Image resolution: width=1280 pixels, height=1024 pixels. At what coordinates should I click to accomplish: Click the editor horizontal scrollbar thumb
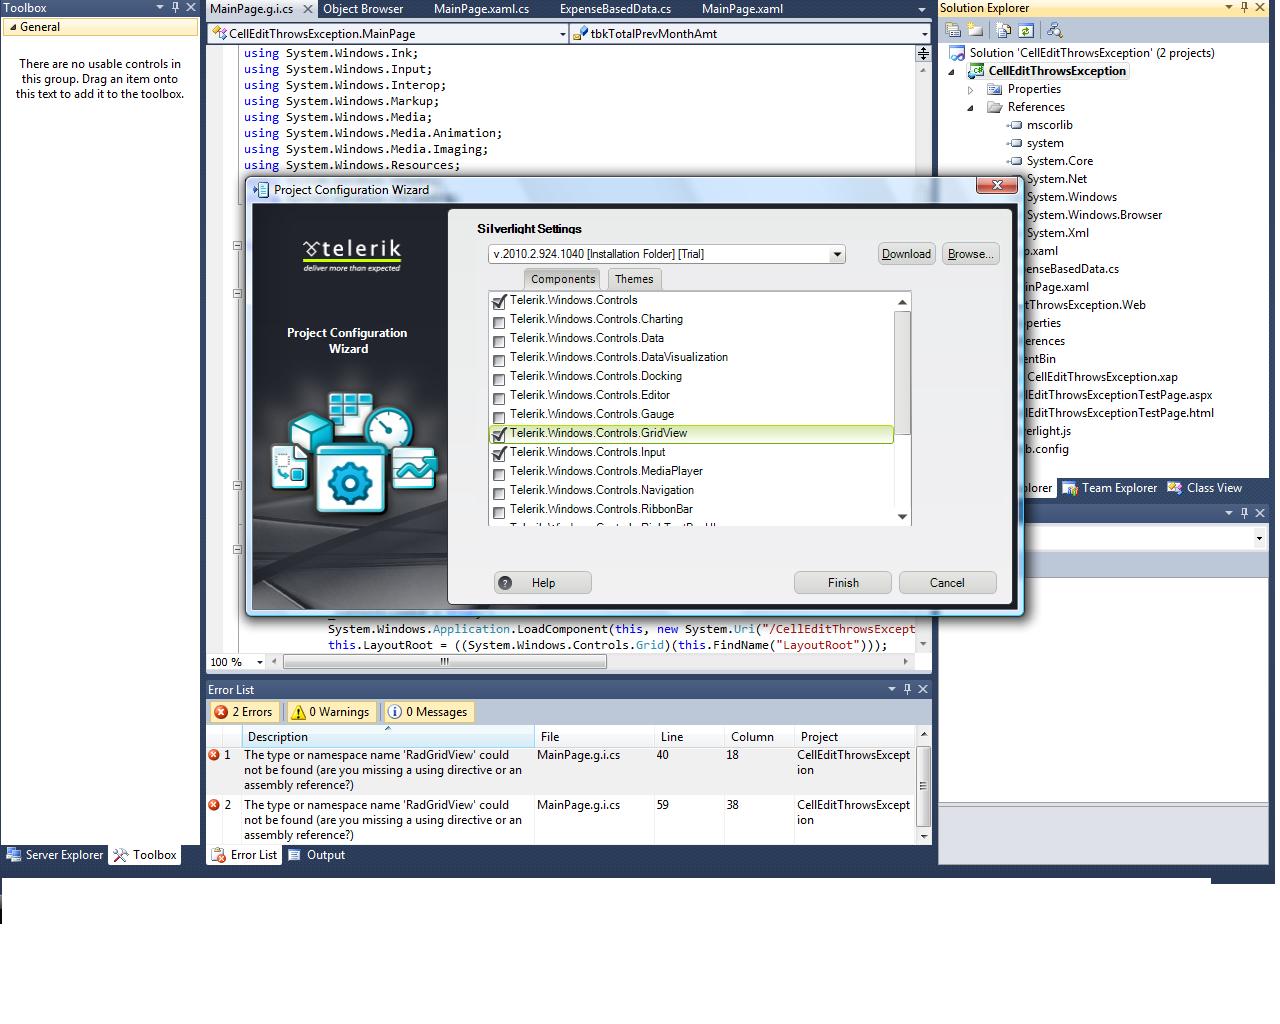(x=444, y=662)
